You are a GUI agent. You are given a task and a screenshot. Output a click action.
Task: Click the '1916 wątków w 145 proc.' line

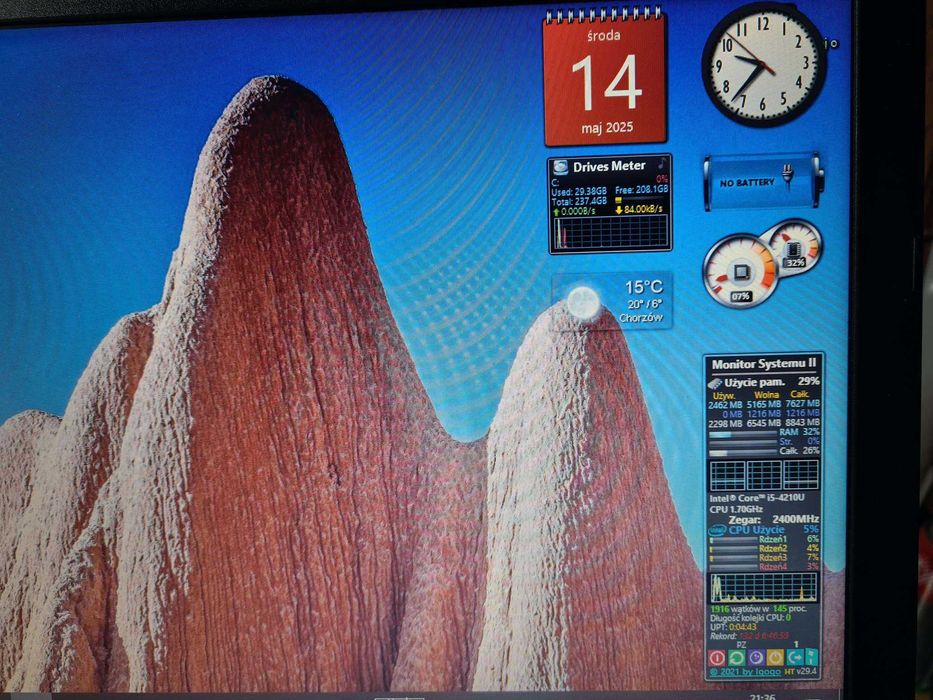(x=759, y=609)
